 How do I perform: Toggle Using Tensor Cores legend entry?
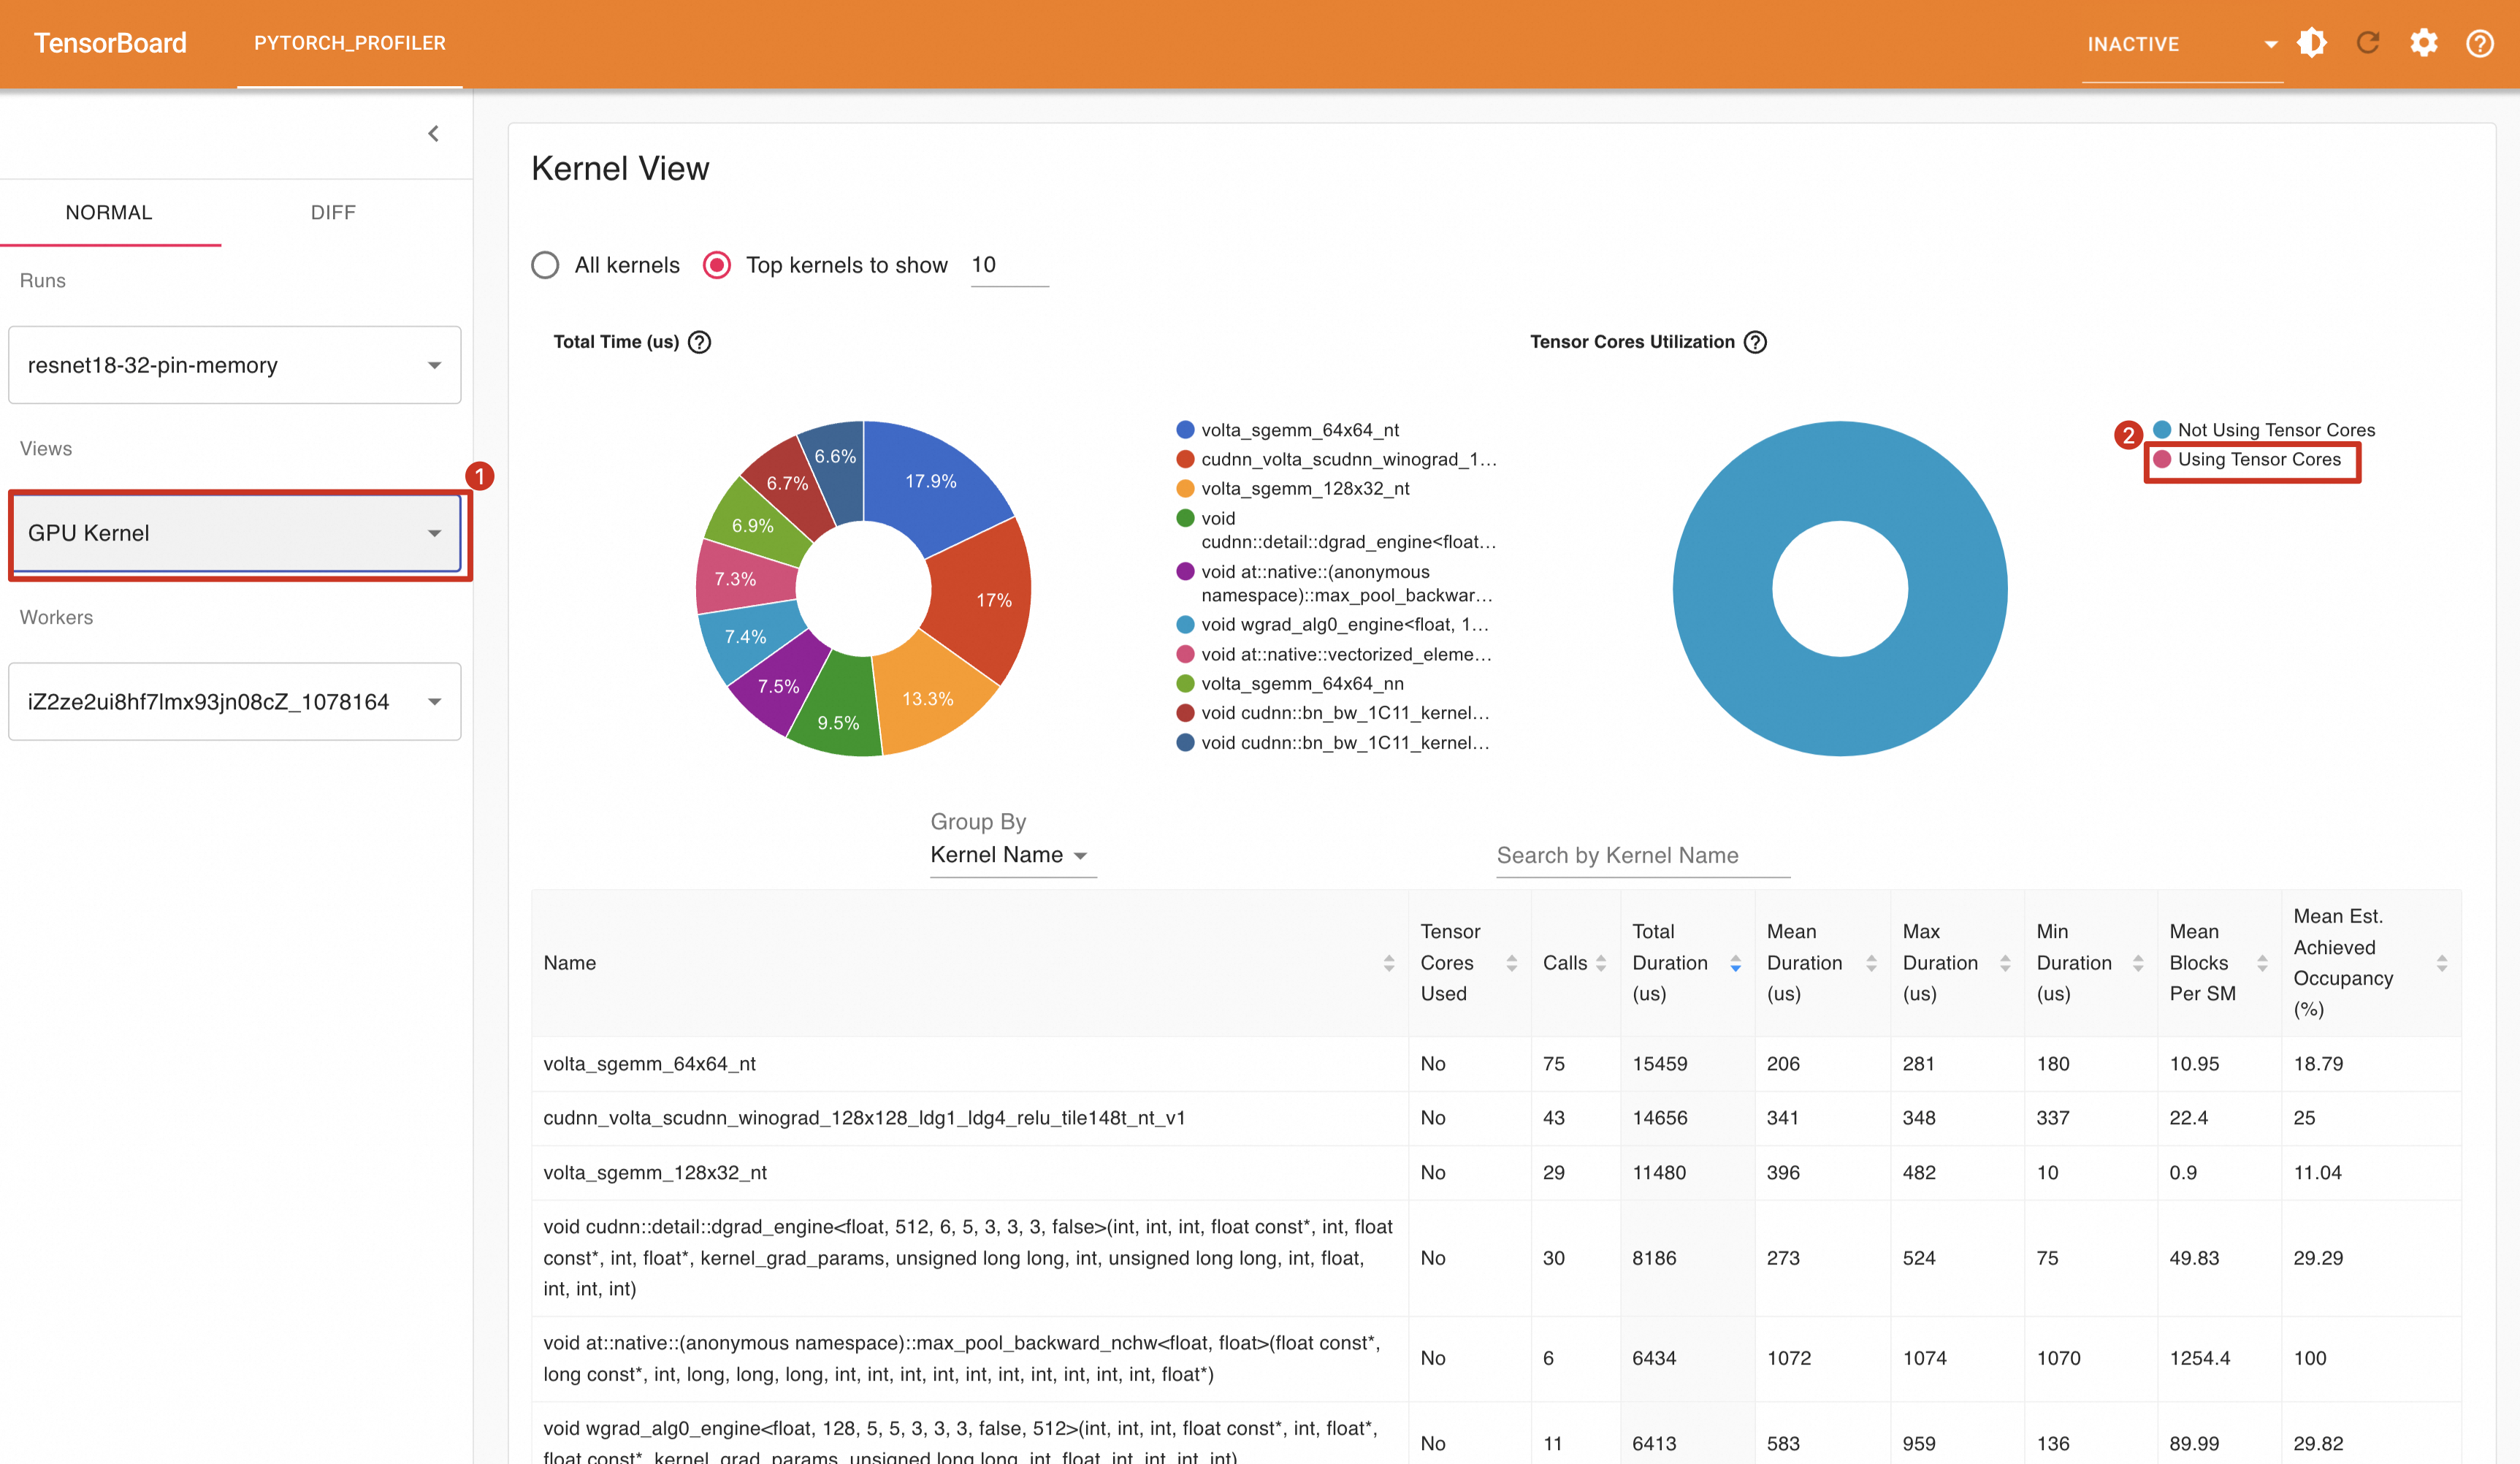tap(2247, 459)
